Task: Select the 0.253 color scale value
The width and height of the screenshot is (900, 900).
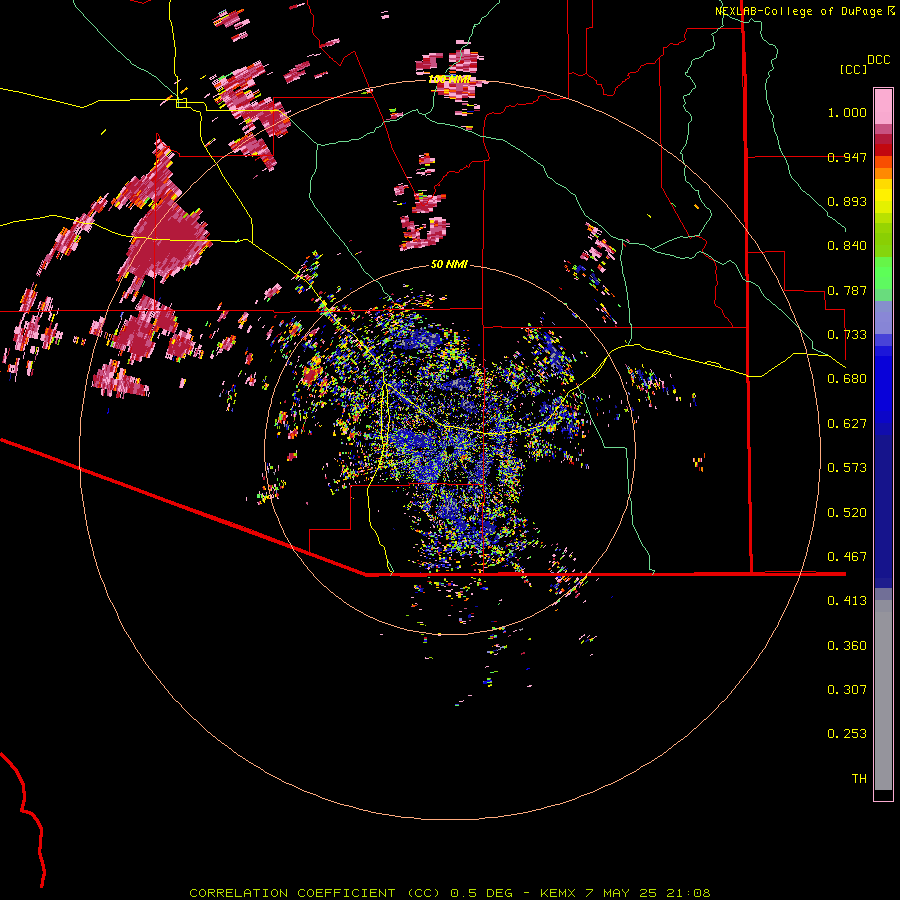Action: 847,734
